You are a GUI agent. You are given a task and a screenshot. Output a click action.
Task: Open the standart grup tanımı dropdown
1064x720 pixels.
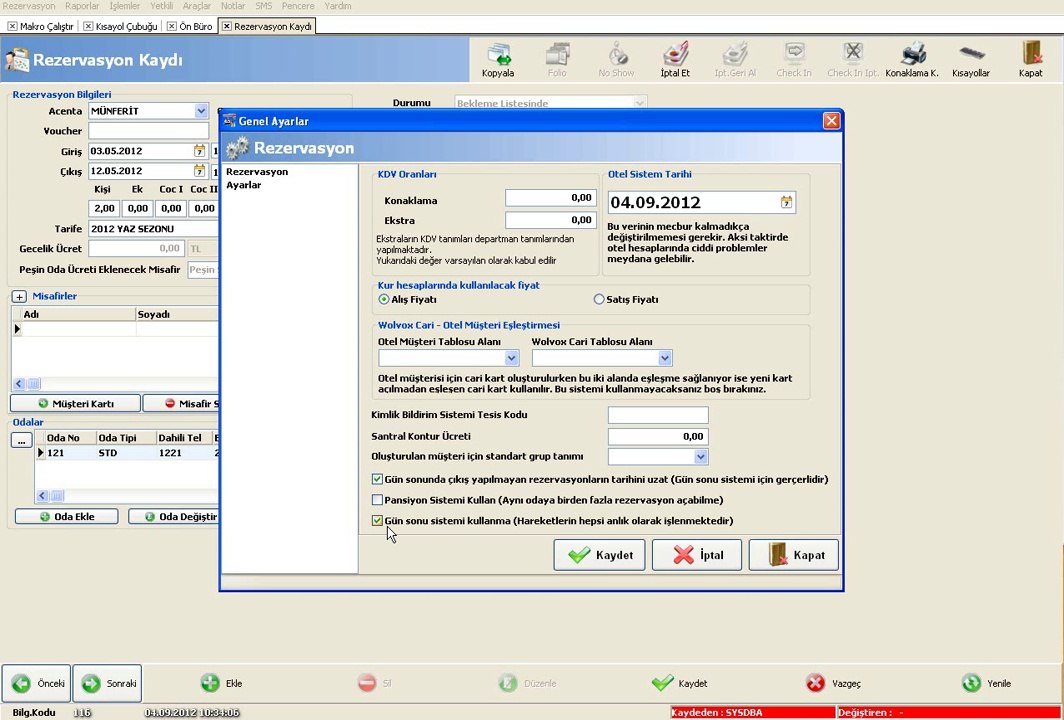point(701,457)
